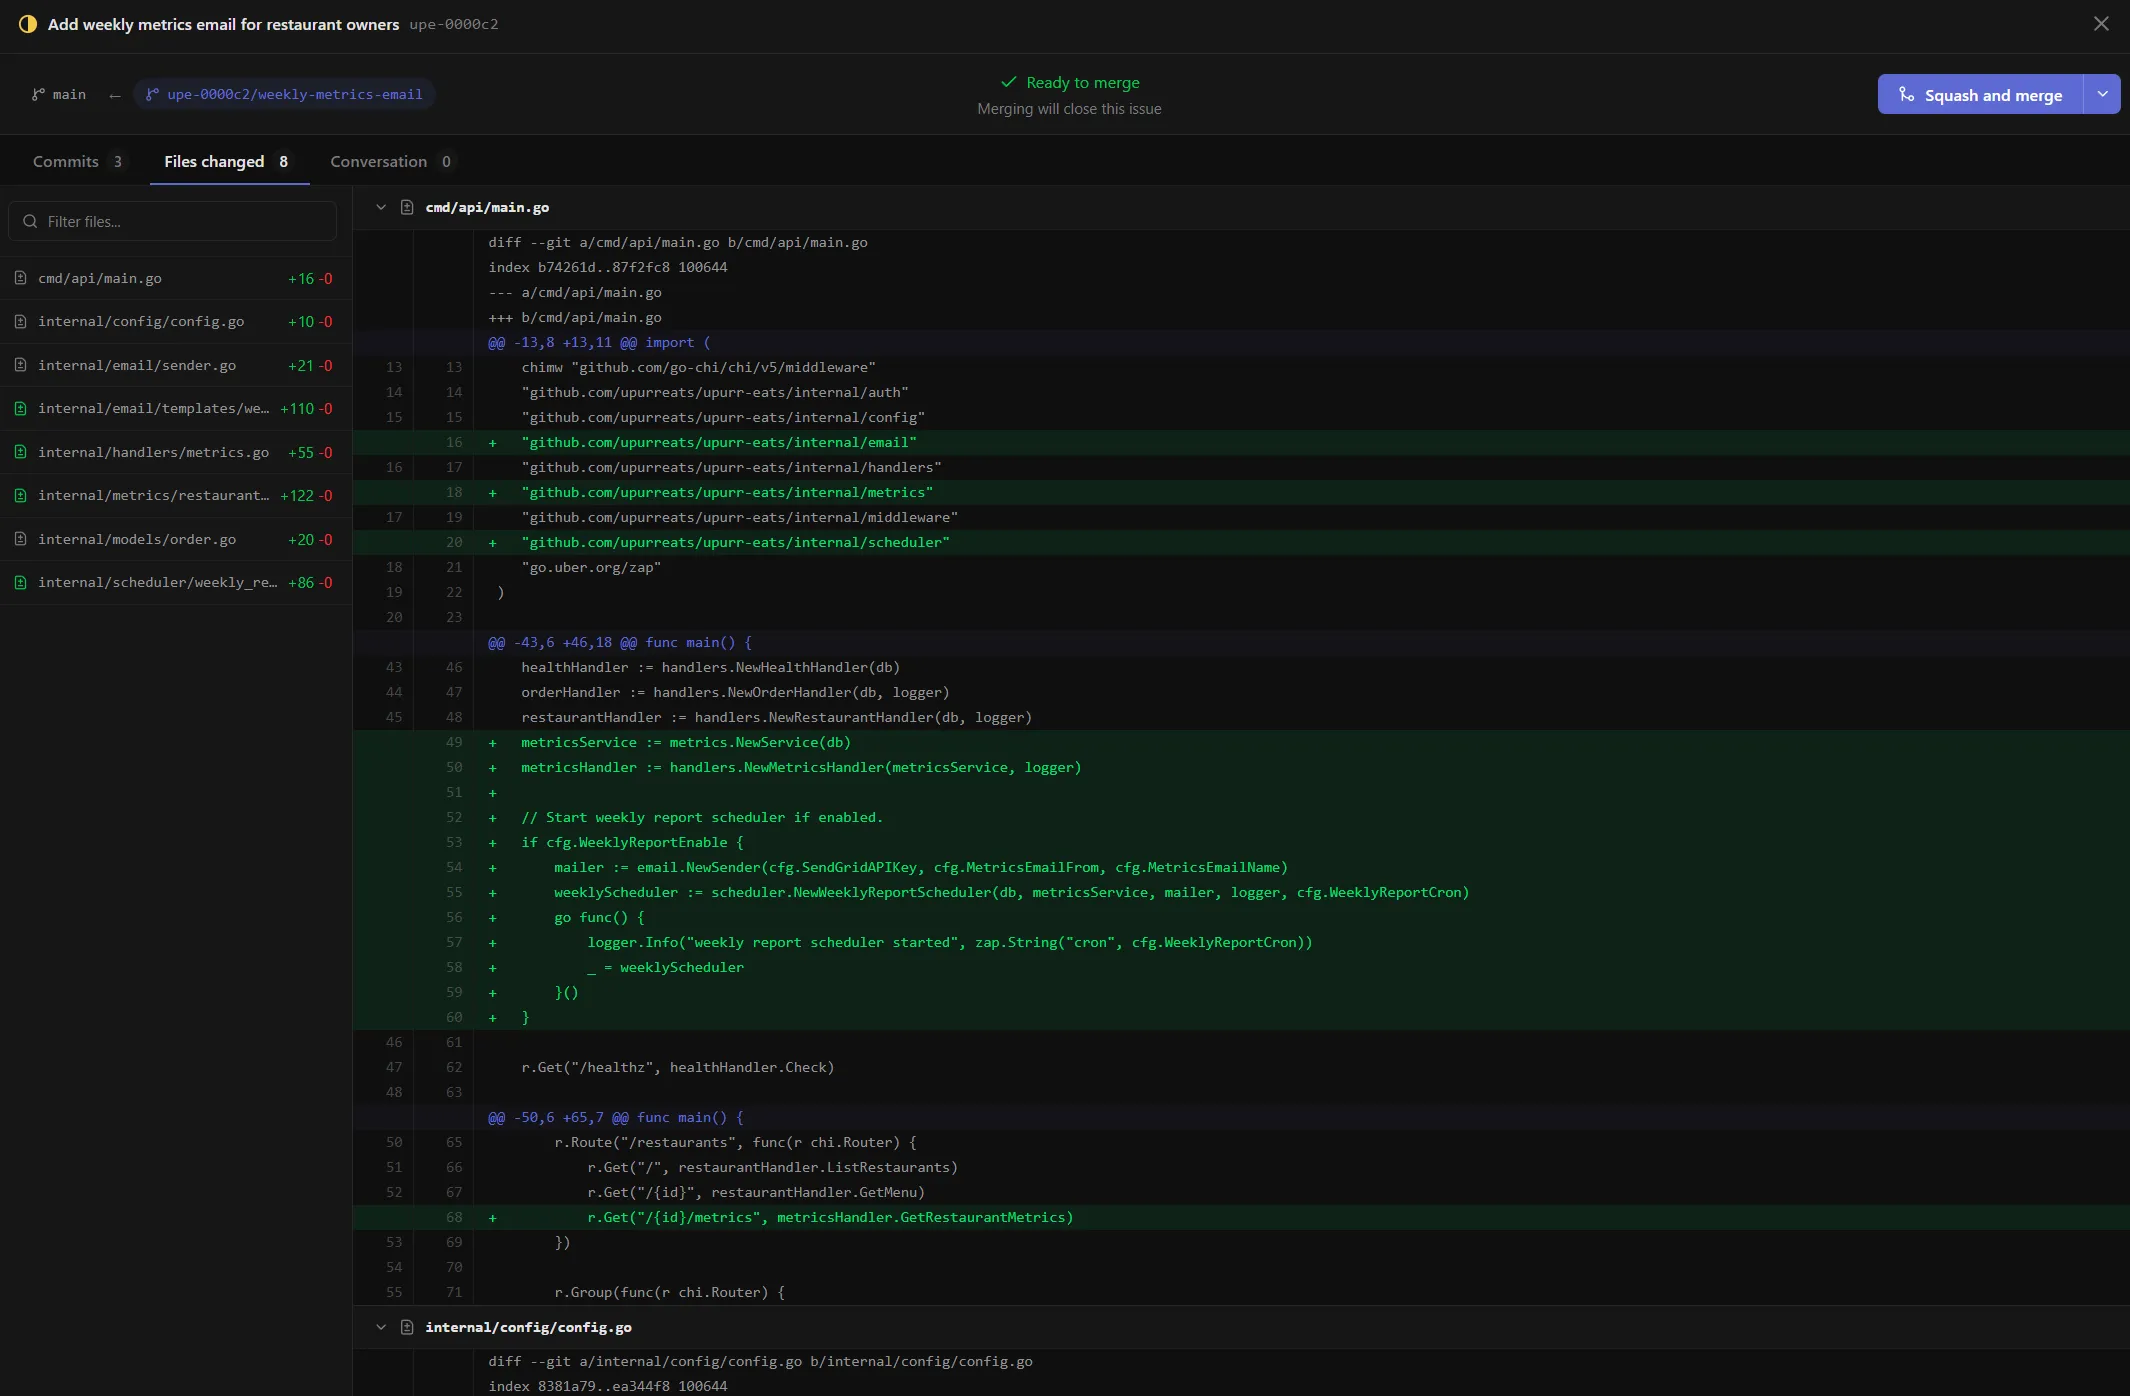Screen dimensions: 2130x1396
Task: Open internal/email/templates file entry in list
Action: pos(175,408)
